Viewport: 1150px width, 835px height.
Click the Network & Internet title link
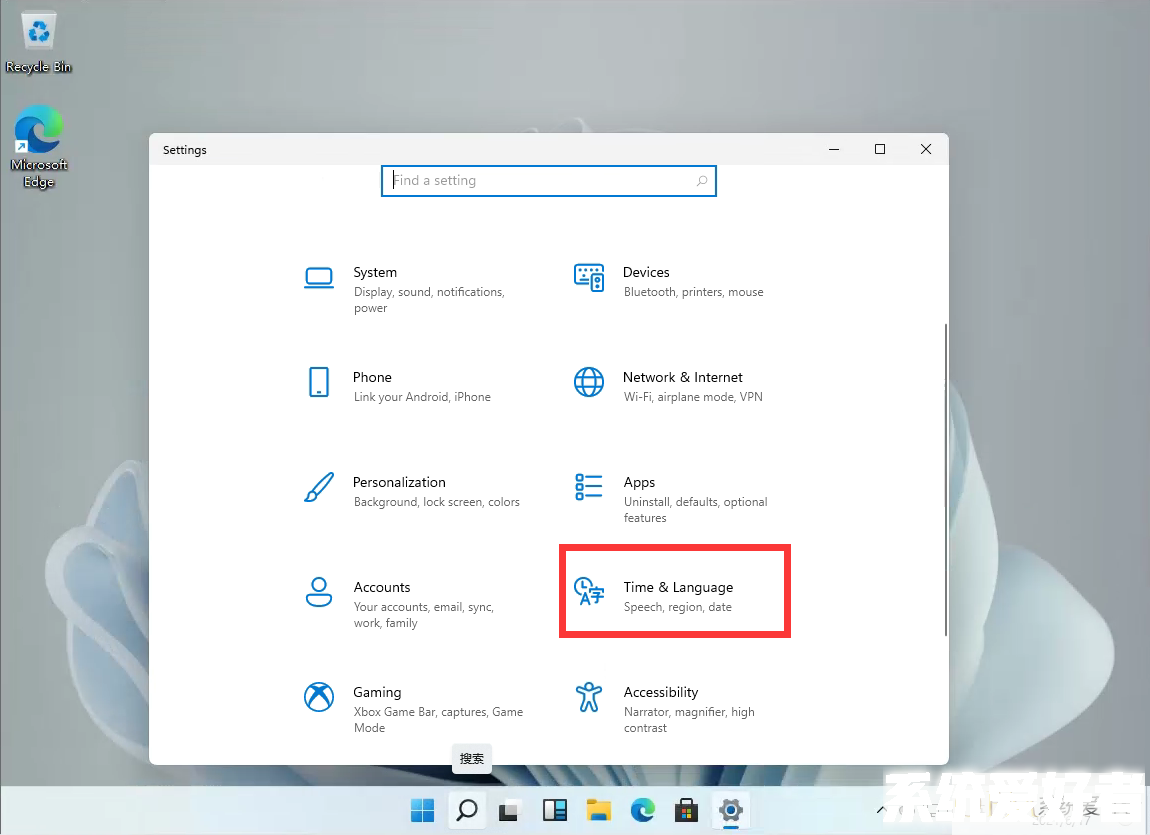682,377
